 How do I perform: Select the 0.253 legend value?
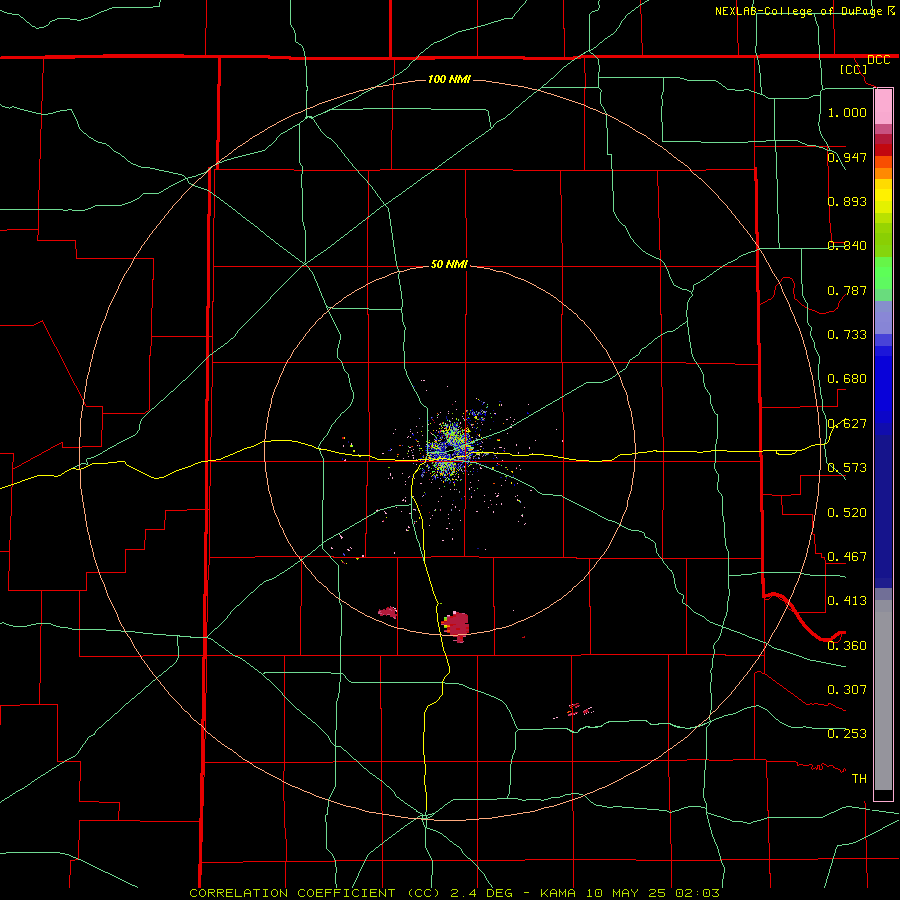[847, 734]
